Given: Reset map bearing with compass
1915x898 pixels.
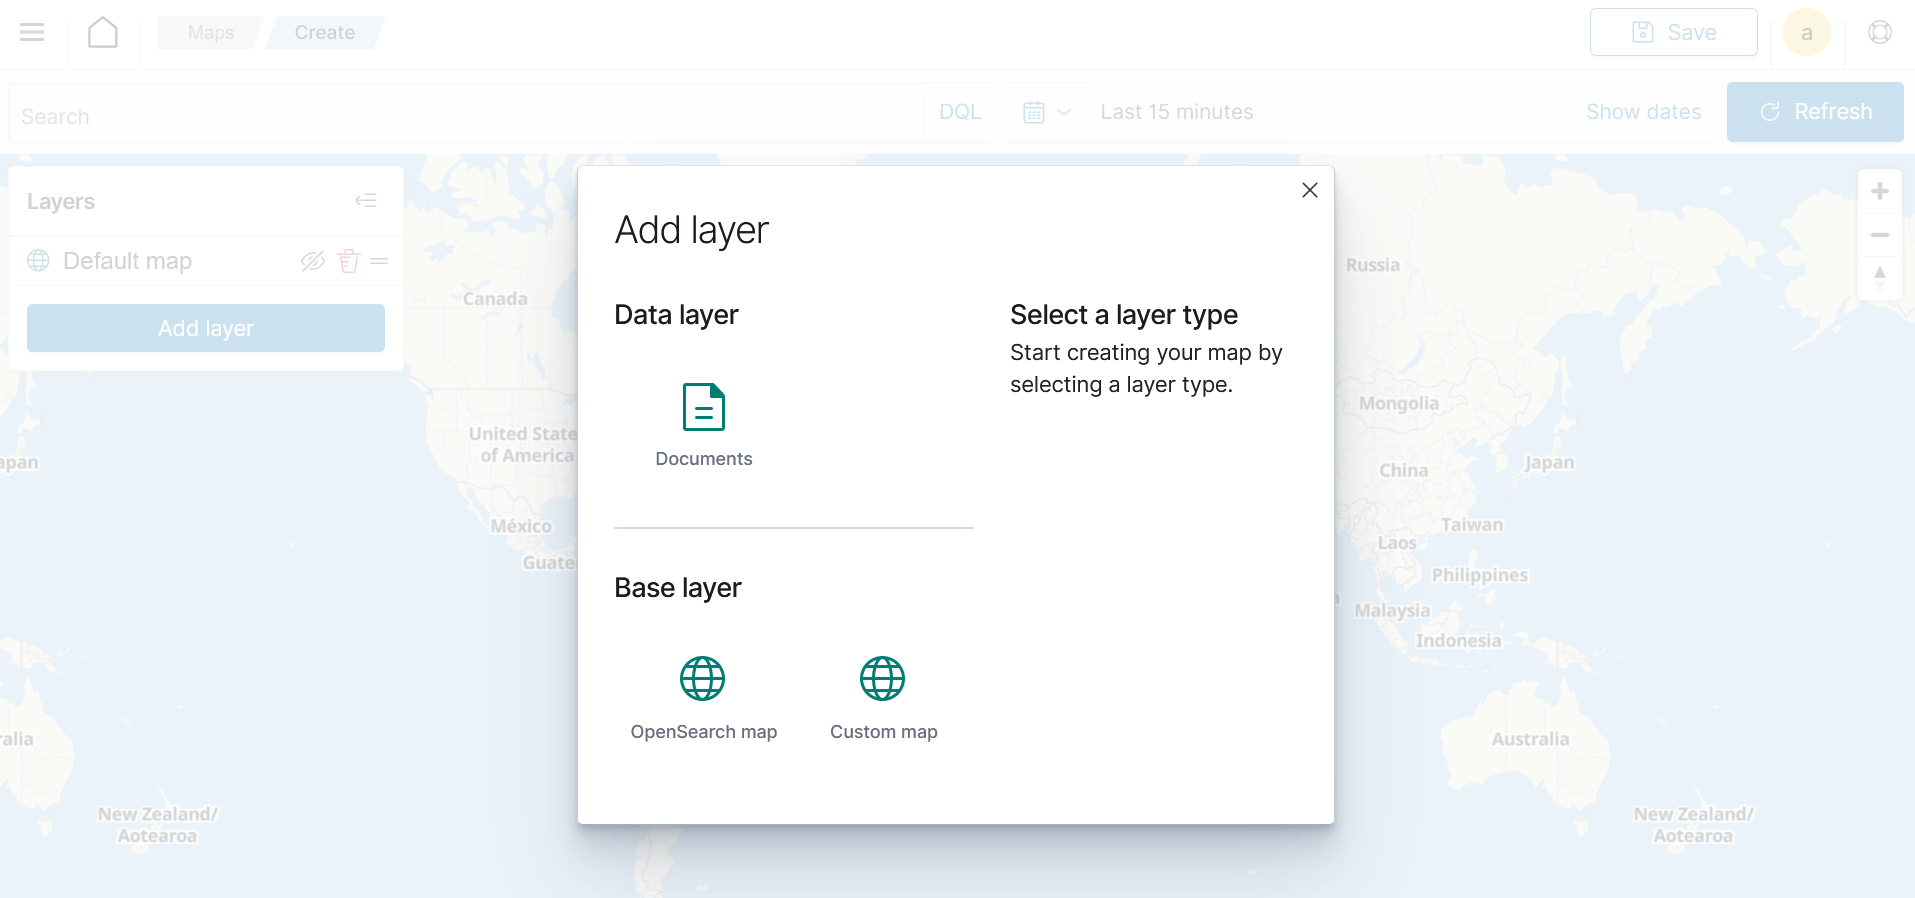Looking at the screenshot, I should (x=1879, y=279).
